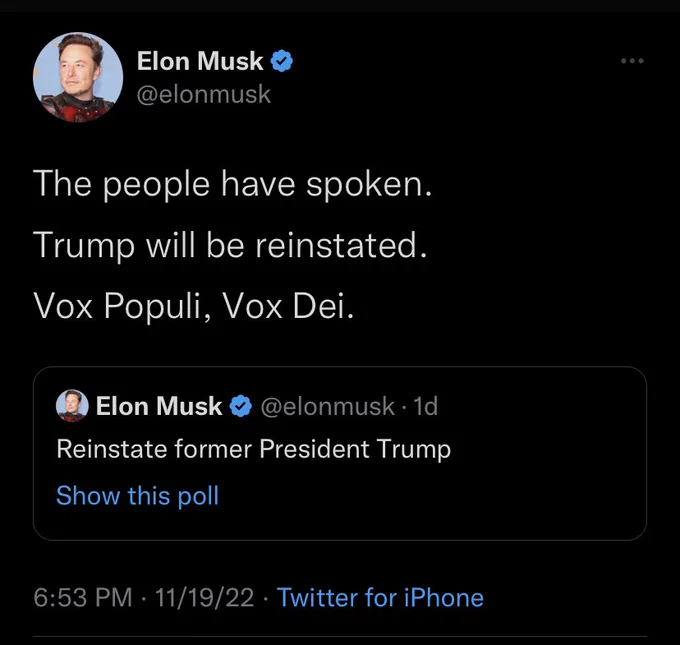This screenshot has width=680, height=645.
Task: Click the 6:53 PM tweet time
Action: [x=82, y=597]
